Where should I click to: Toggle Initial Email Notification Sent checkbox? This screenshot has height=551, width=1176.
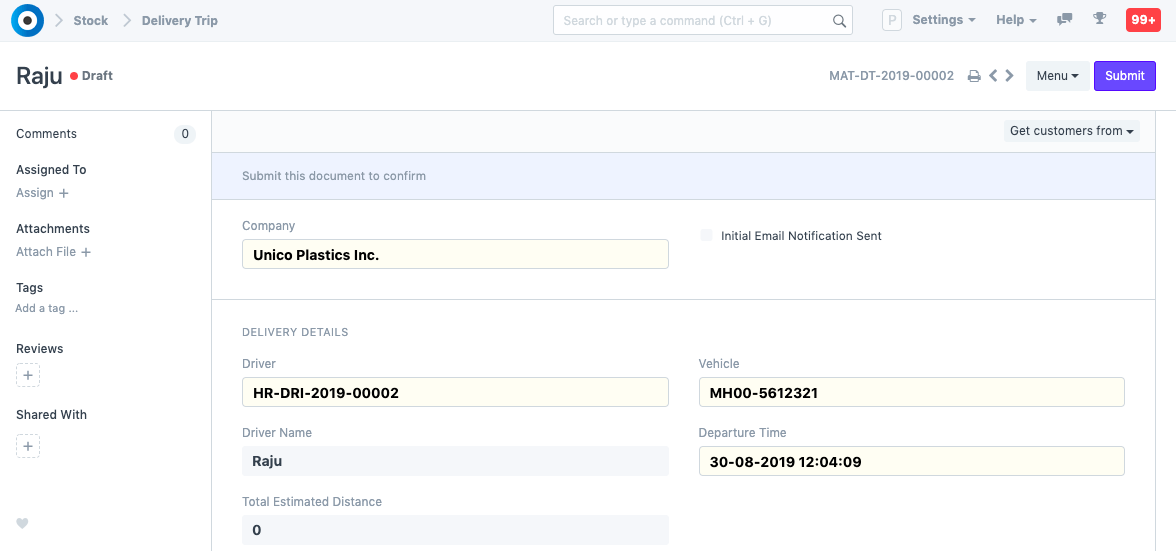click(x=707, y=236)
